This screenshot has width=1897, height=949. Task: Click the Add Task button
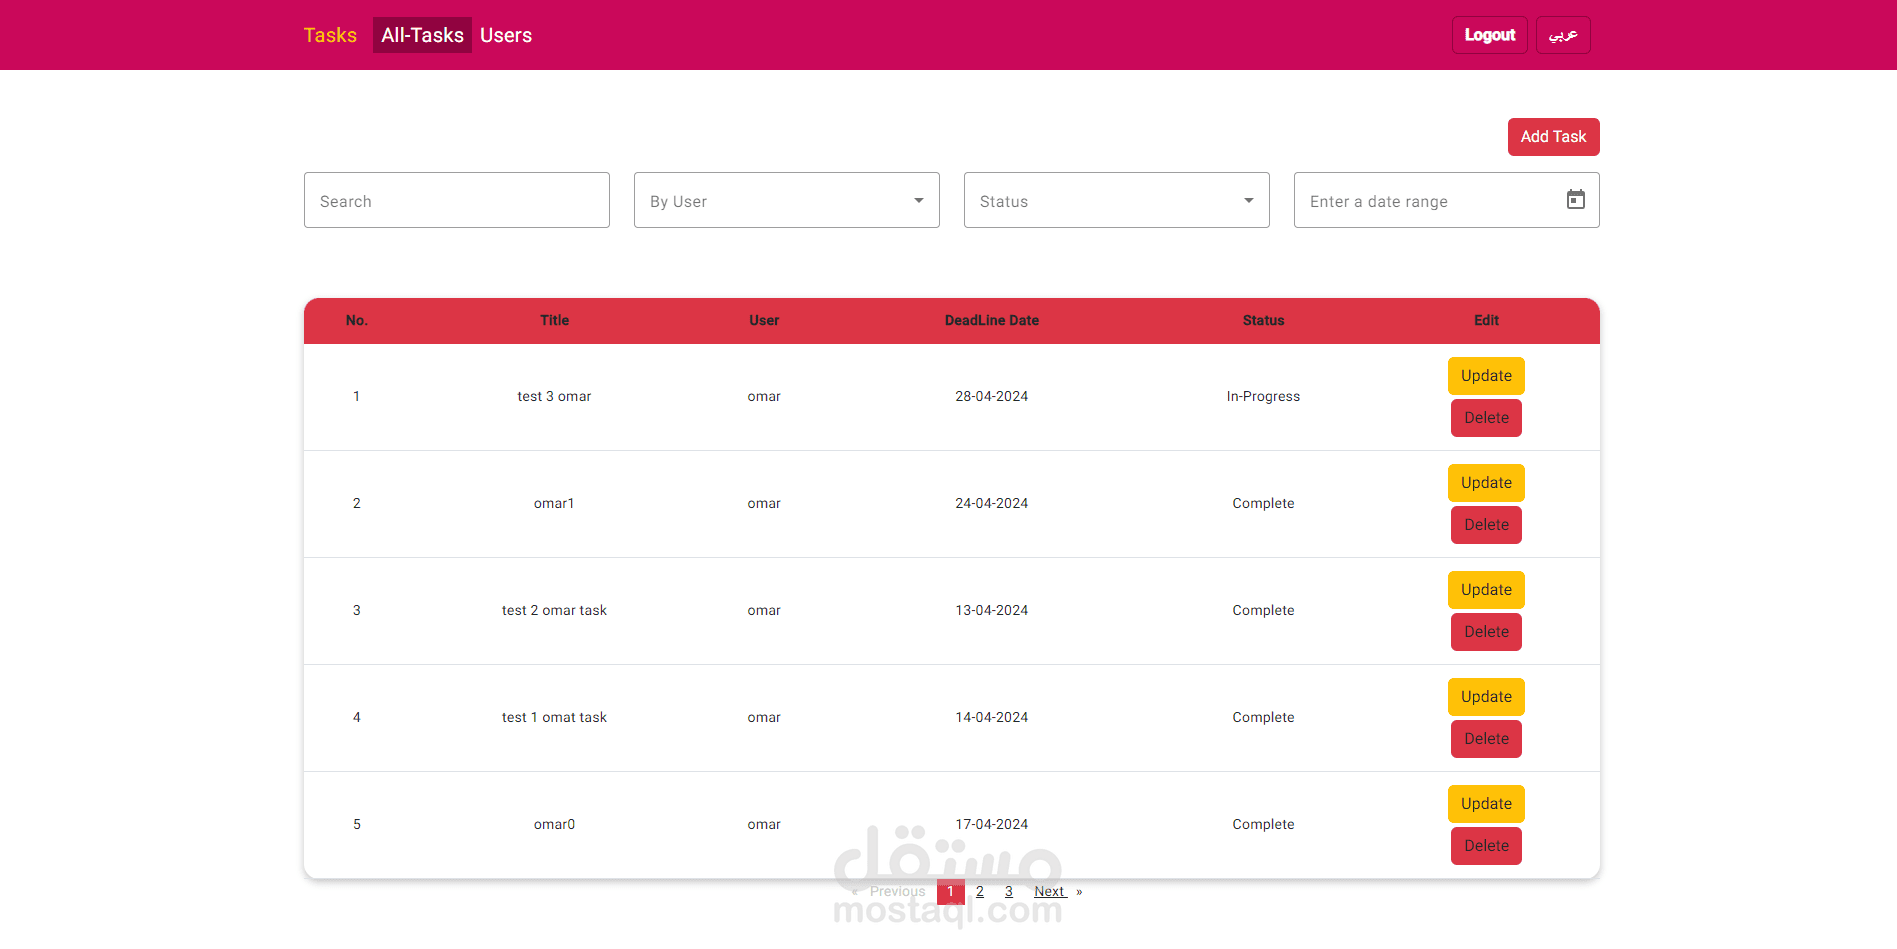click(1553, 137)
